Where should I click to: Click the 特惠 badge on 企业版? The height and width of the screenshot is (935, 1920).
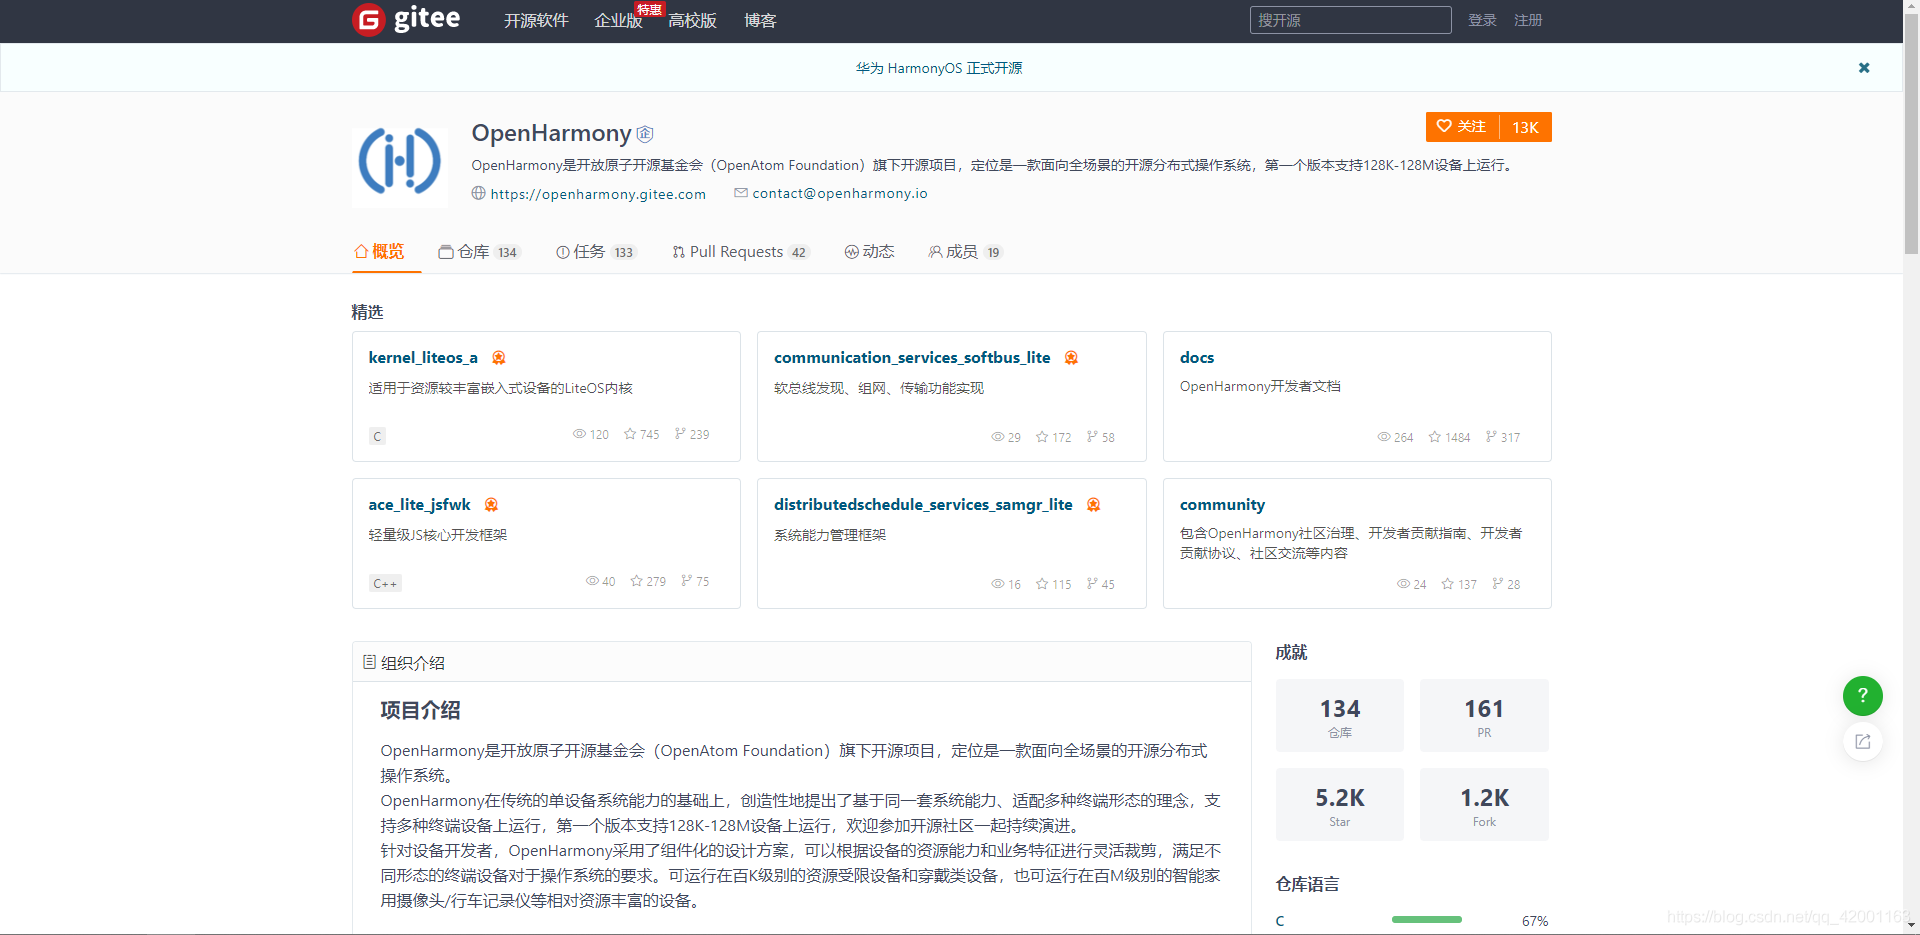click(650, 10)
